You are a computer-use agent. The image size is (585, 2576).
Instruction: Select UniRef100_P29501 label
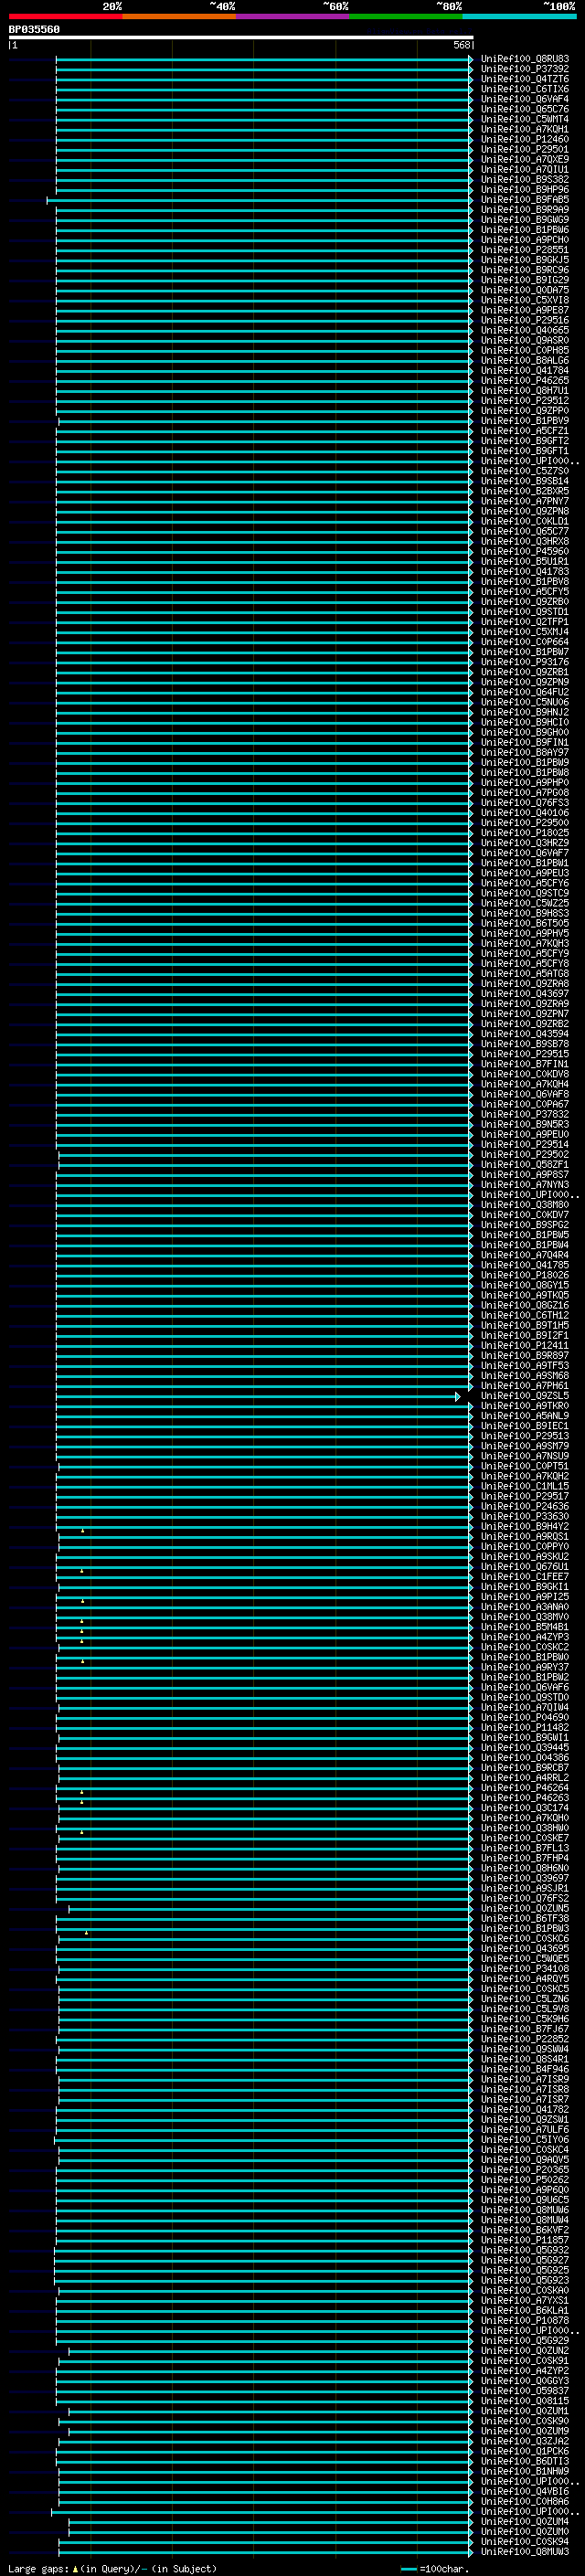(x=524, y=149)
